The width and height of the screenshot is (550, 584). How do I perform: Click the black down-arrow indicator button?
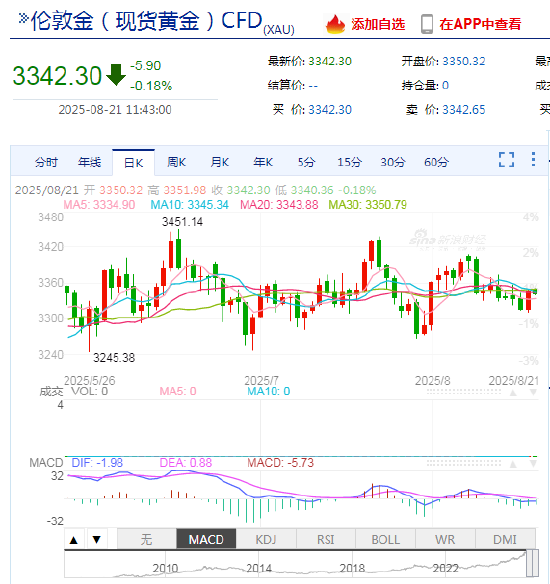point(97,539)
